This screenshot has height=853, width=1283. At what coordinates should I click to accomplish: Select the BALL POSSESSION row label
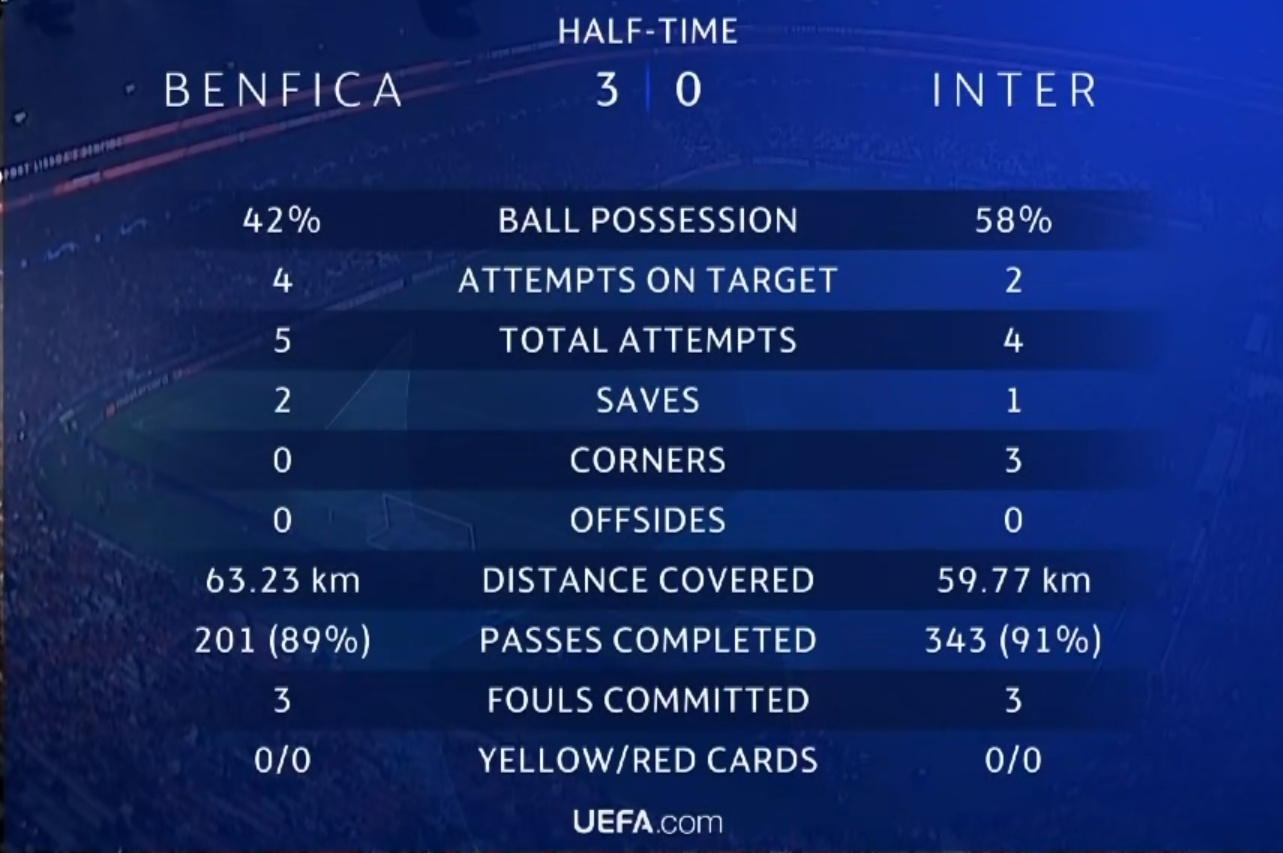[648, 220]
